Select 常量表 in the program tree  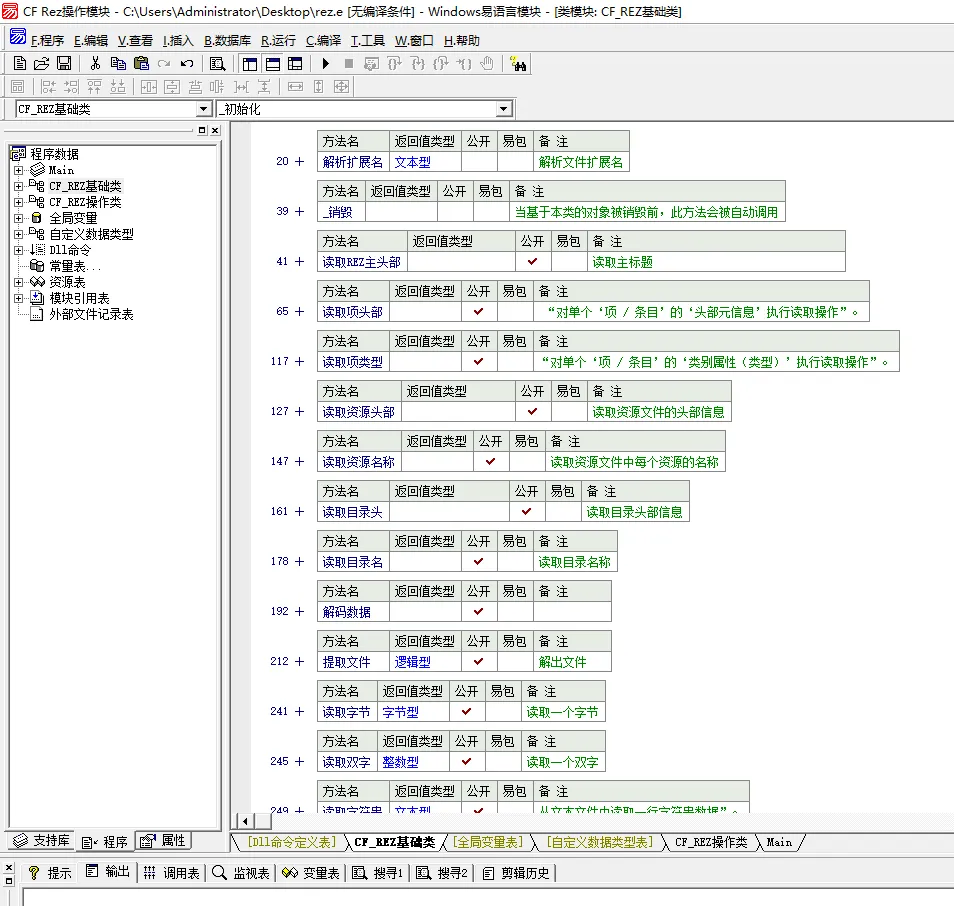pos(75,266)
